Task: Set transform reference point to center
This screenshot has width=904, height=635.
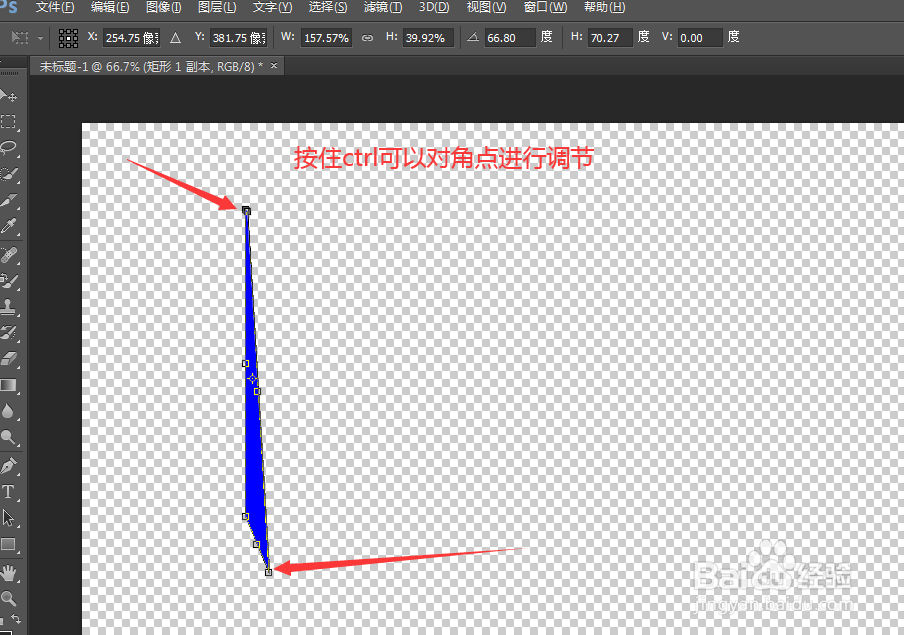Action: pos(67,38)
